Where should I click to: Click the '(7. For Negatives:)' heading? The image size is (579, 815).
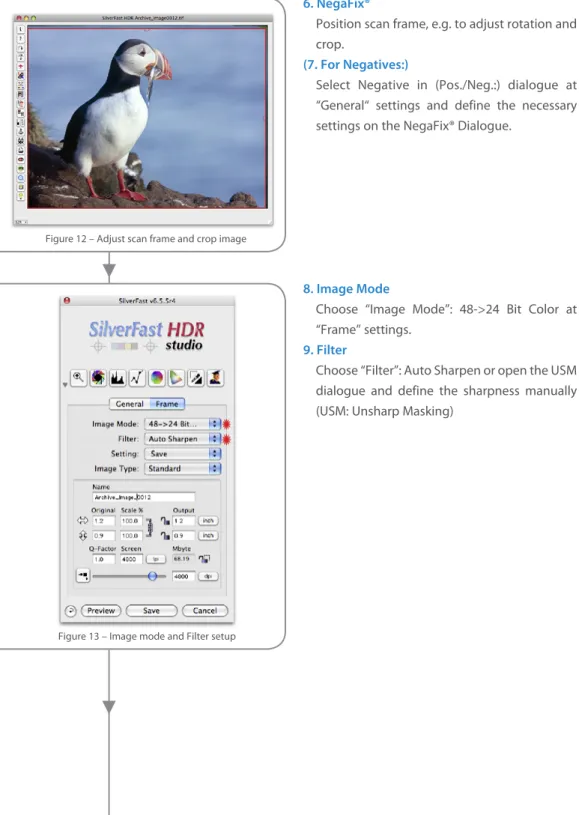pyautogui.click(x=356, y=64)
